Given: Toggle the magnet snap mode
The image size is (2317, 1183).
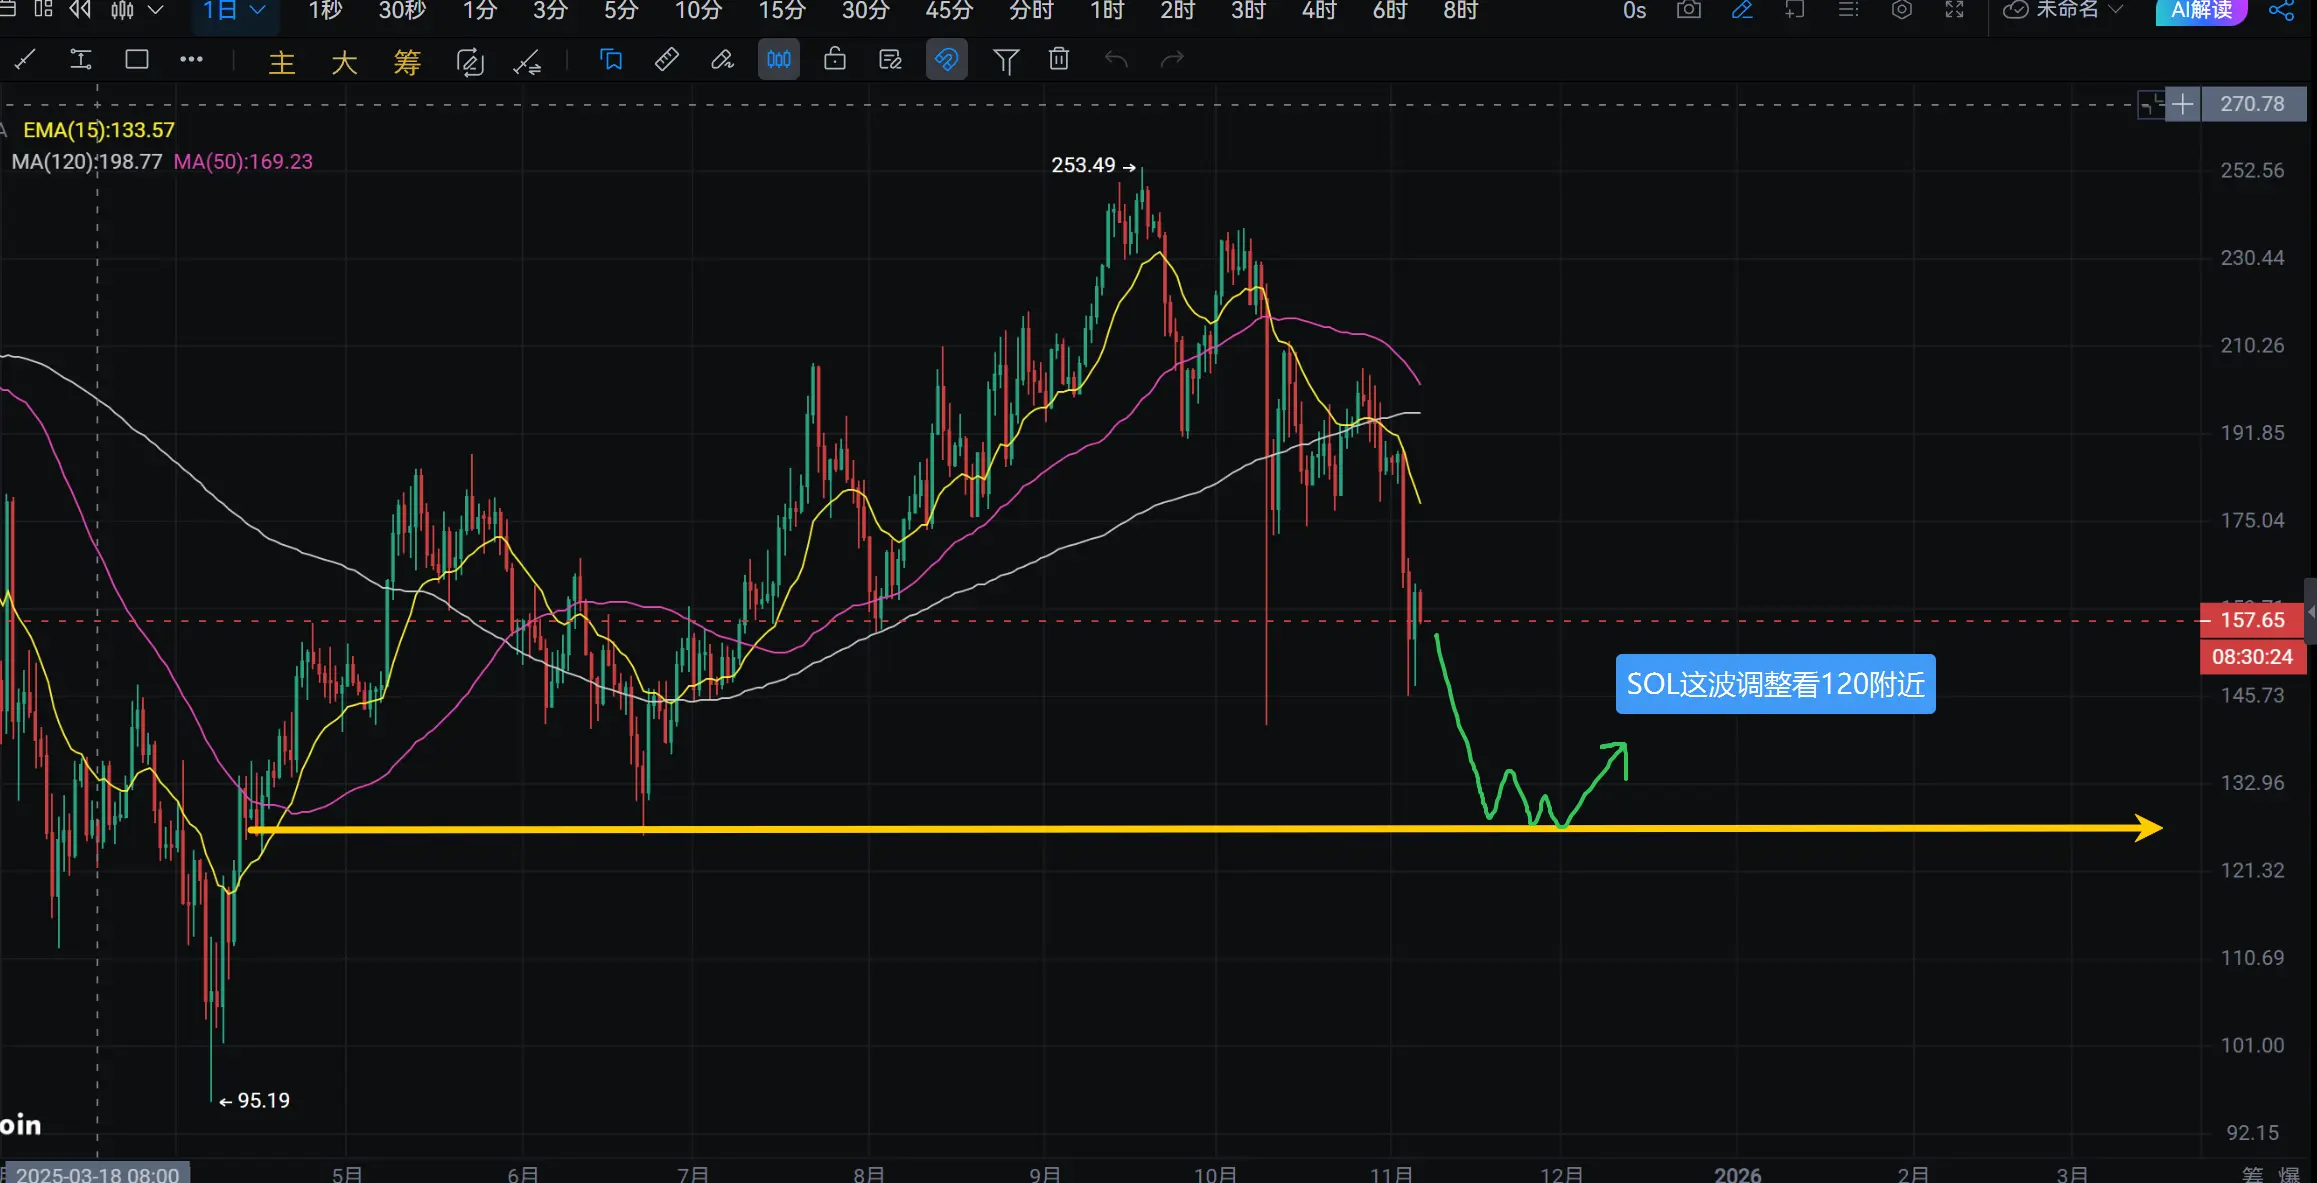Looking at the screenshot, I should [946, 60].
